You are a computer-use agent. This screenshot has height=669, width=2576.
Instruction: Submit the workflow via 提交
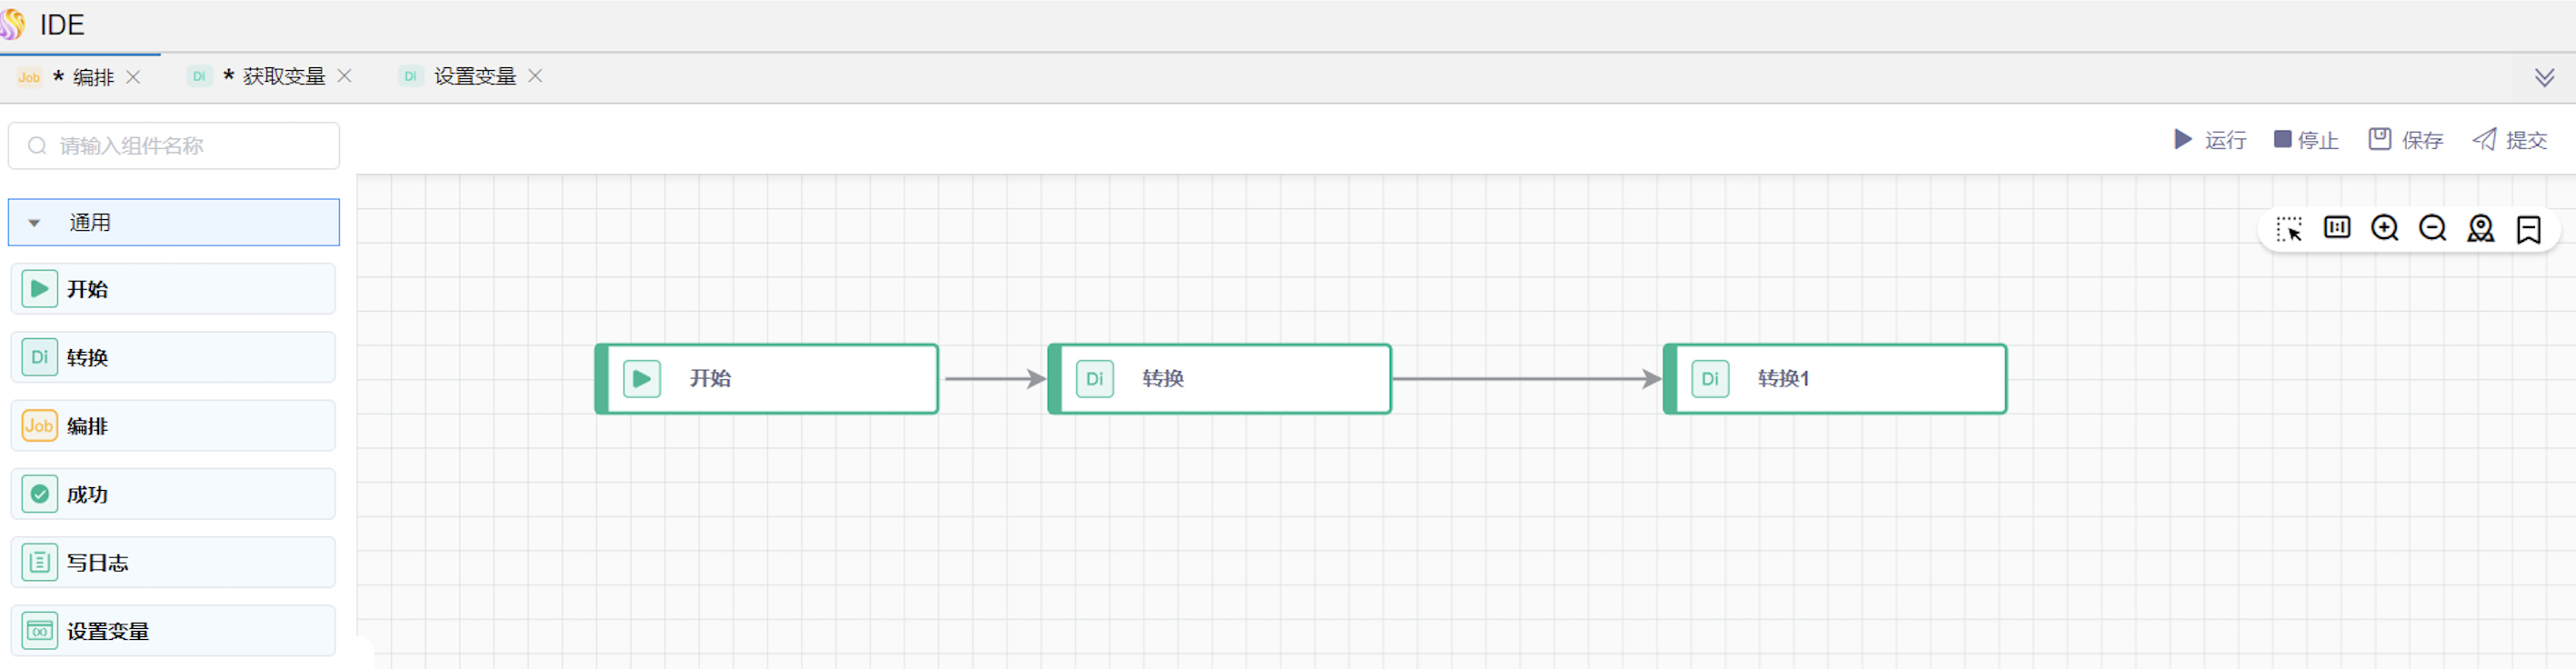point(2509,140)
